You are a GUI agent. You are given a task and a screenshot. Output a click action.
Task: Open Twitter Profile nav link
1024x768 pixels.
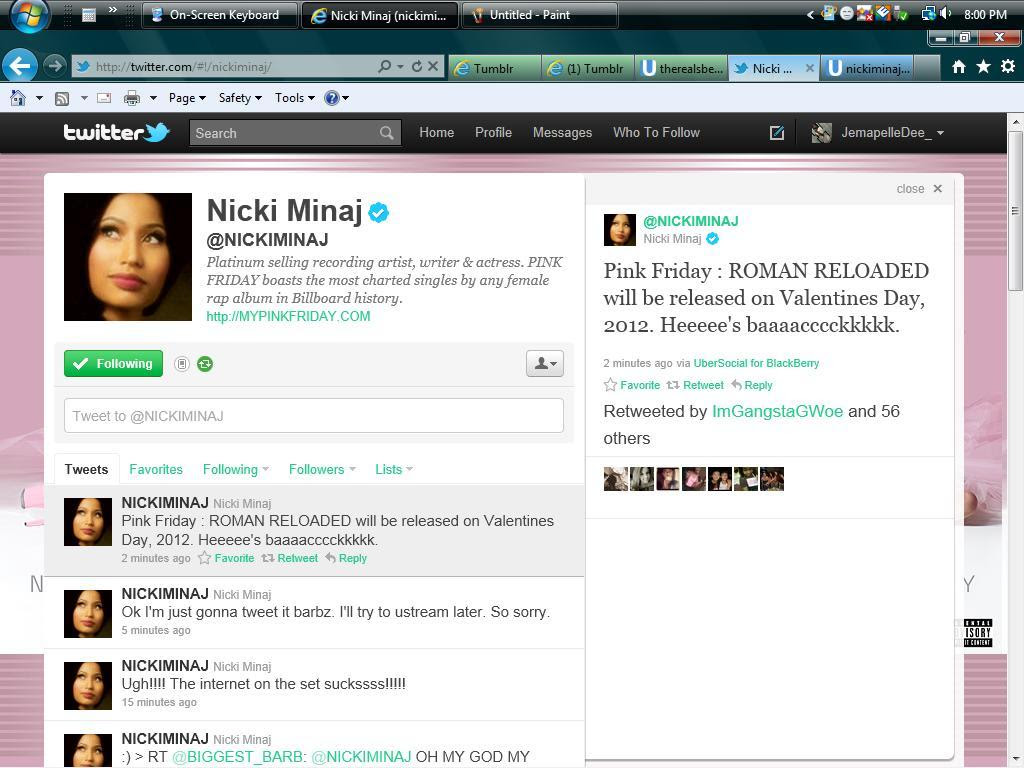click(x=493, y=133)
